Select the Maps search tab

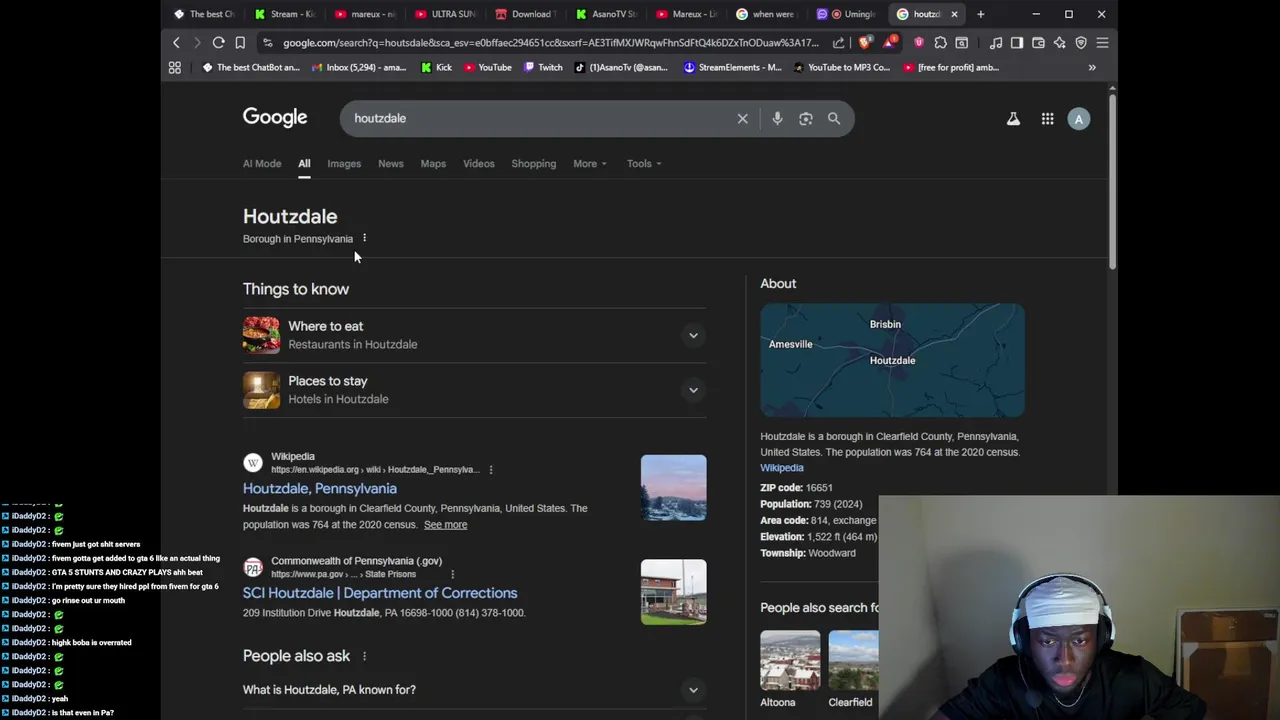click(433, 164)
